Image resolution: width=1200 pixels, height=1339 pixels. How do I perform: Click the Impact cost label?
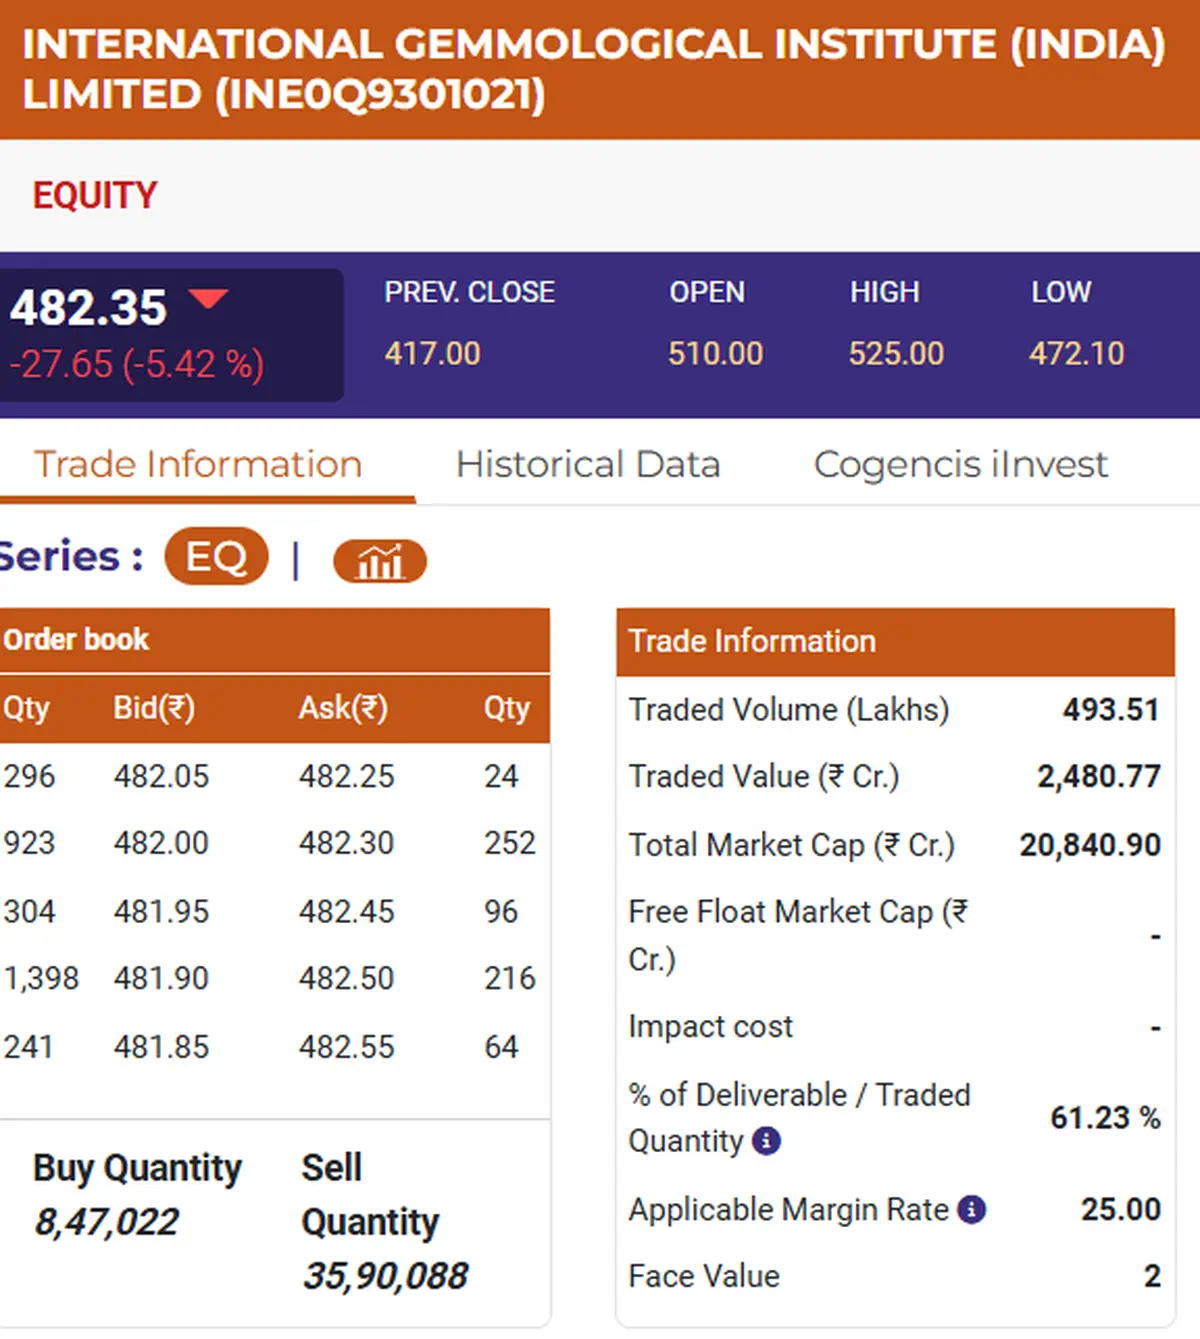[710, 1027]
